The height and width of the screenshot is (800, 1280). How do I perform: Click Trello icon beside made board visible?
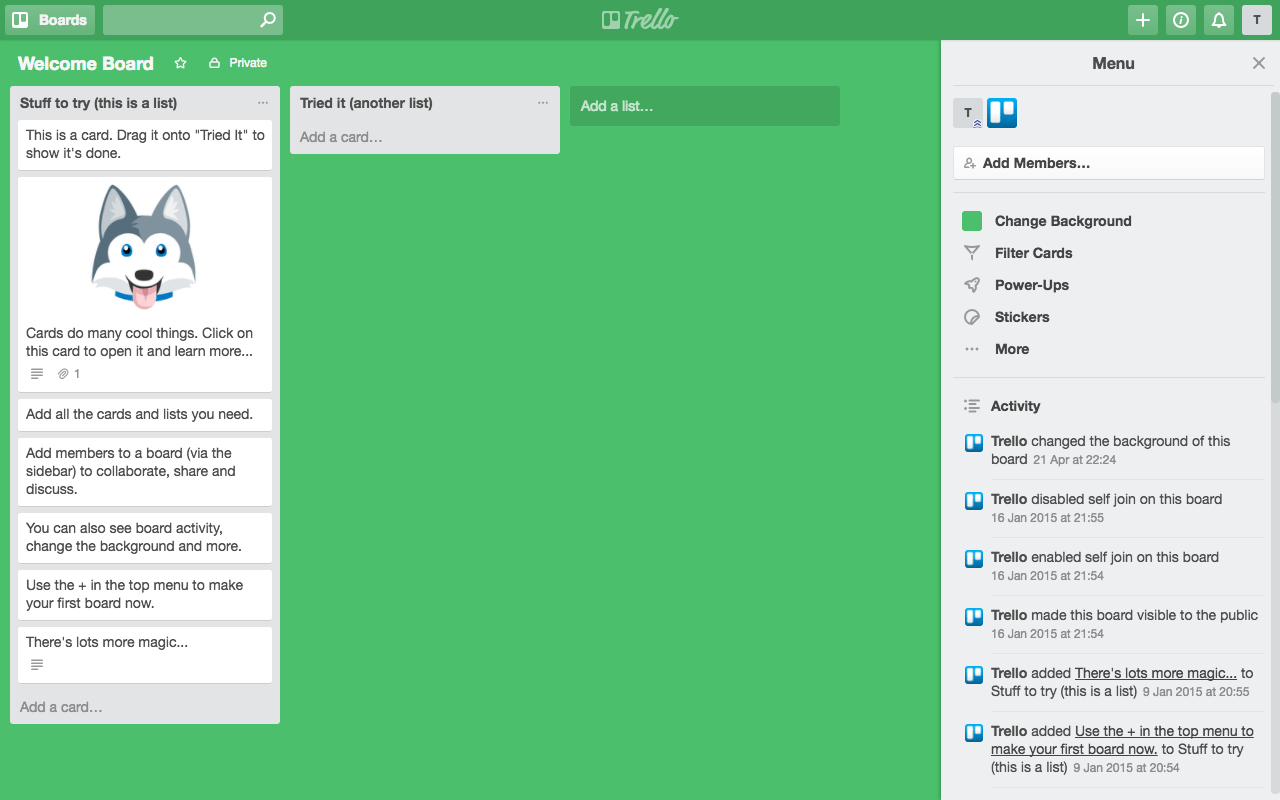coord(973,617)
